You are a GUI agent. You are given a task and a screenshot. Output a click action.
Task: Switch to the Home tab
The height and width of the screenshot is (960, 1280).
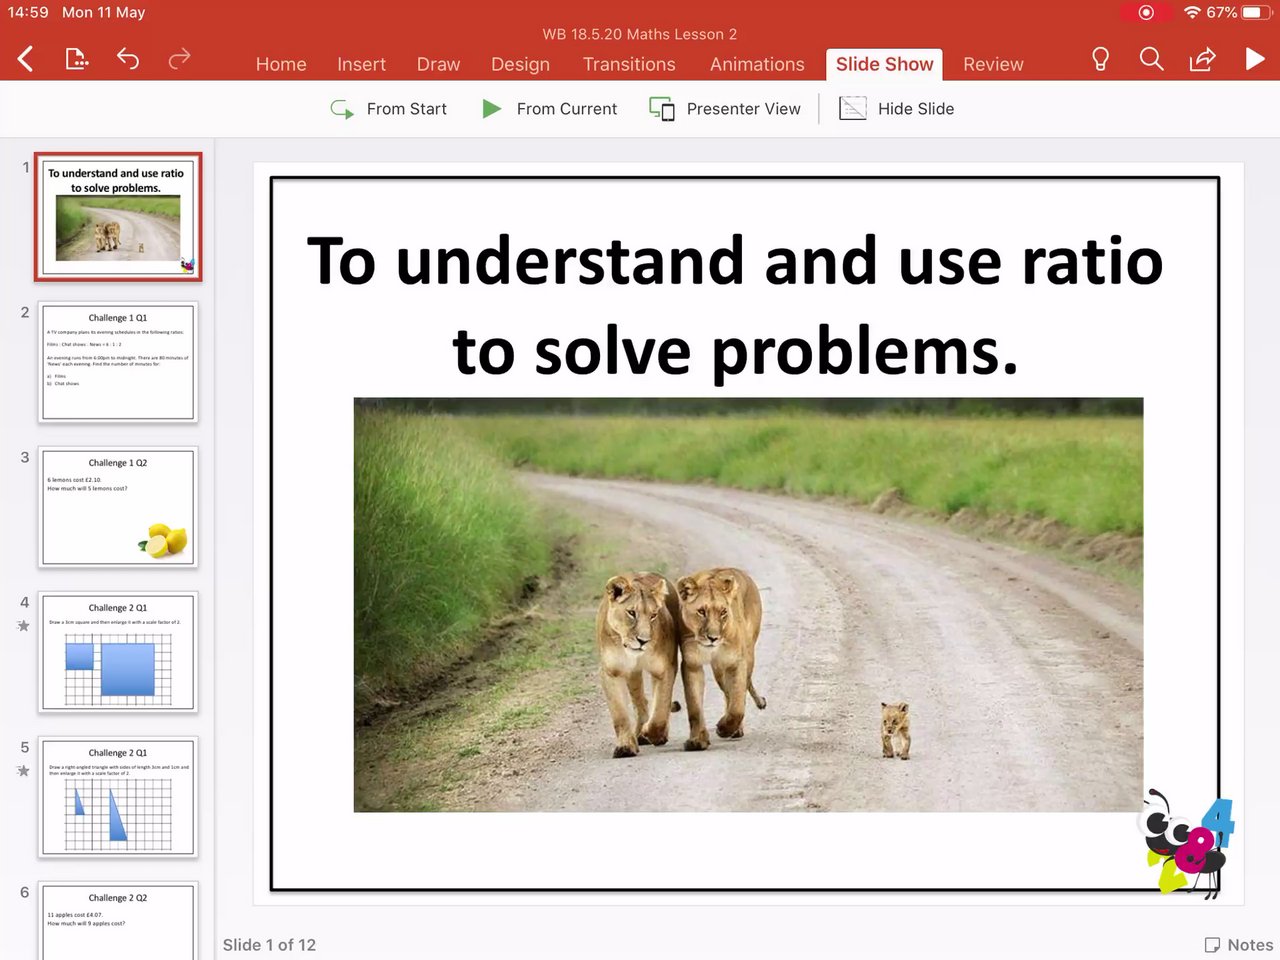click(281, 64)
